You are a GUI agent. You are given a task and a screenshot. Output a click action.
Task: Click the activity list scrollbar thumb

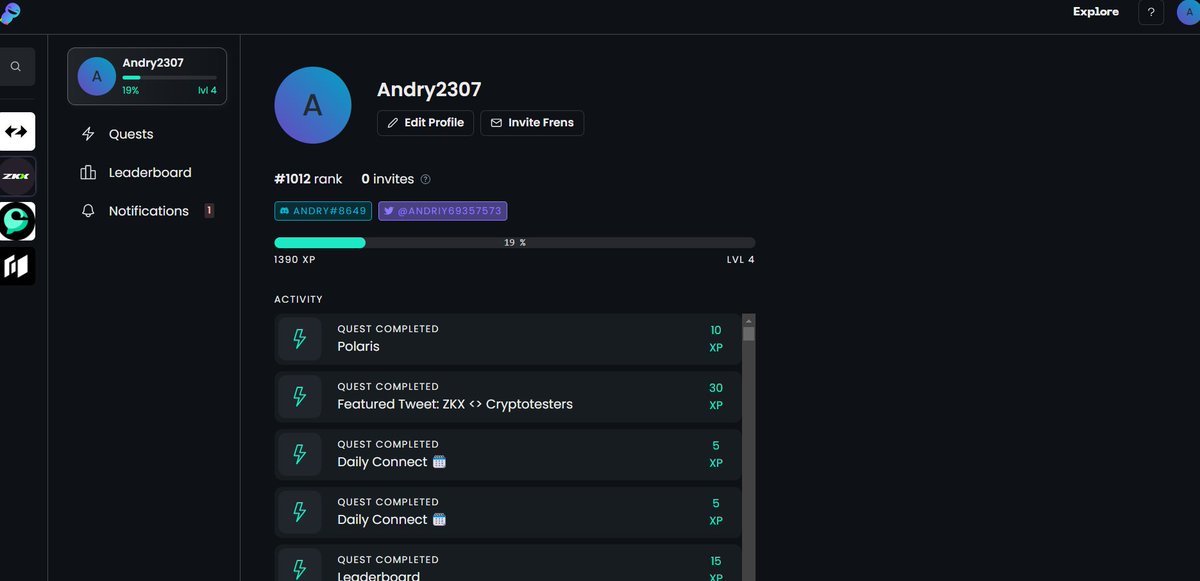pyautogui.click(x=749, y=333)
